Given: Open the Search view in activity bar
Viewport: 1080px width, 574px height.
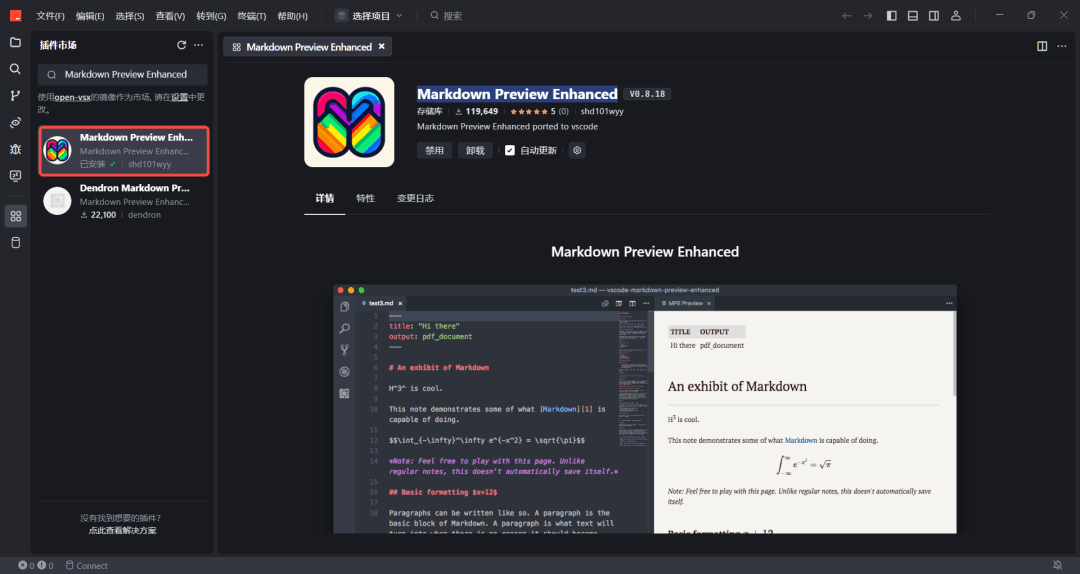Looking at the screenshot, I should point(15,69).
